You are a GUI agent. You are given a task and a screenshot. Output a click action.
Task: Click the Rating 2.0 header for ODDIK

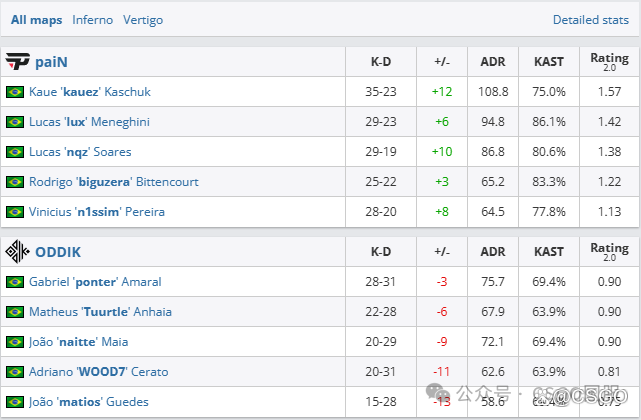tap(609, 252)
